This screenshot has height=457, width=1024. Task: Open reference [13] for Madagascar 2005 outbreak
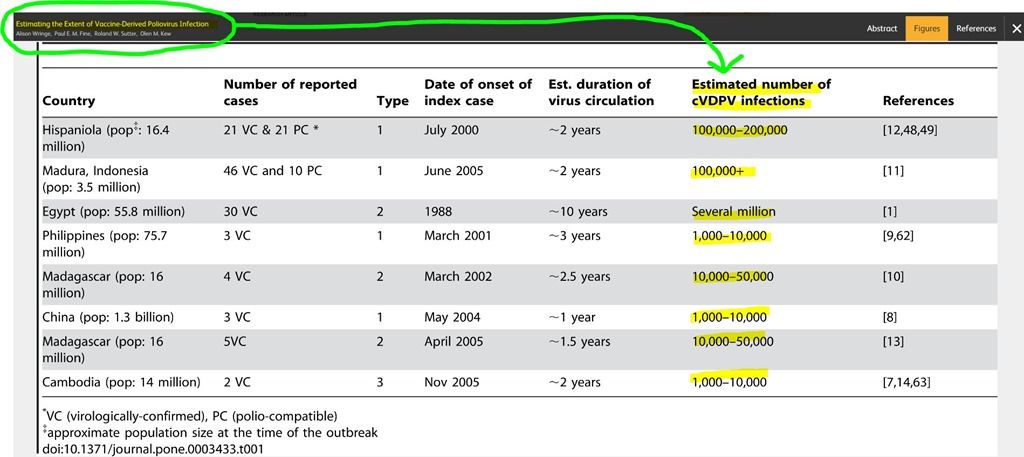click(x=893, y=341)
